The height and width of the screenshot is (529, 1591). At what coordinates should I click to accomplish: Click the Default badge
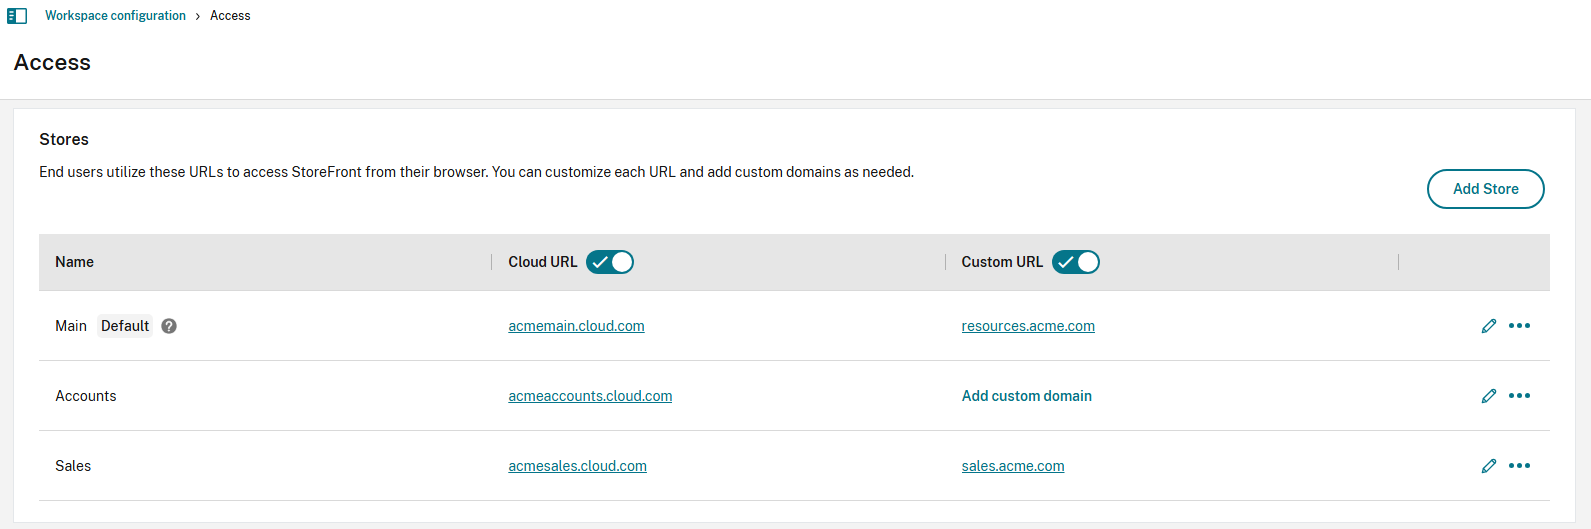tap(125, 326)
